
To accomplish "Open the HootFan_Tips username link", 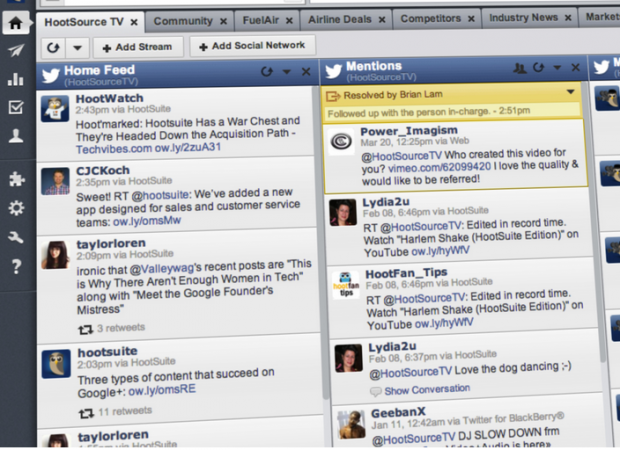I will (x=406, y=273).
